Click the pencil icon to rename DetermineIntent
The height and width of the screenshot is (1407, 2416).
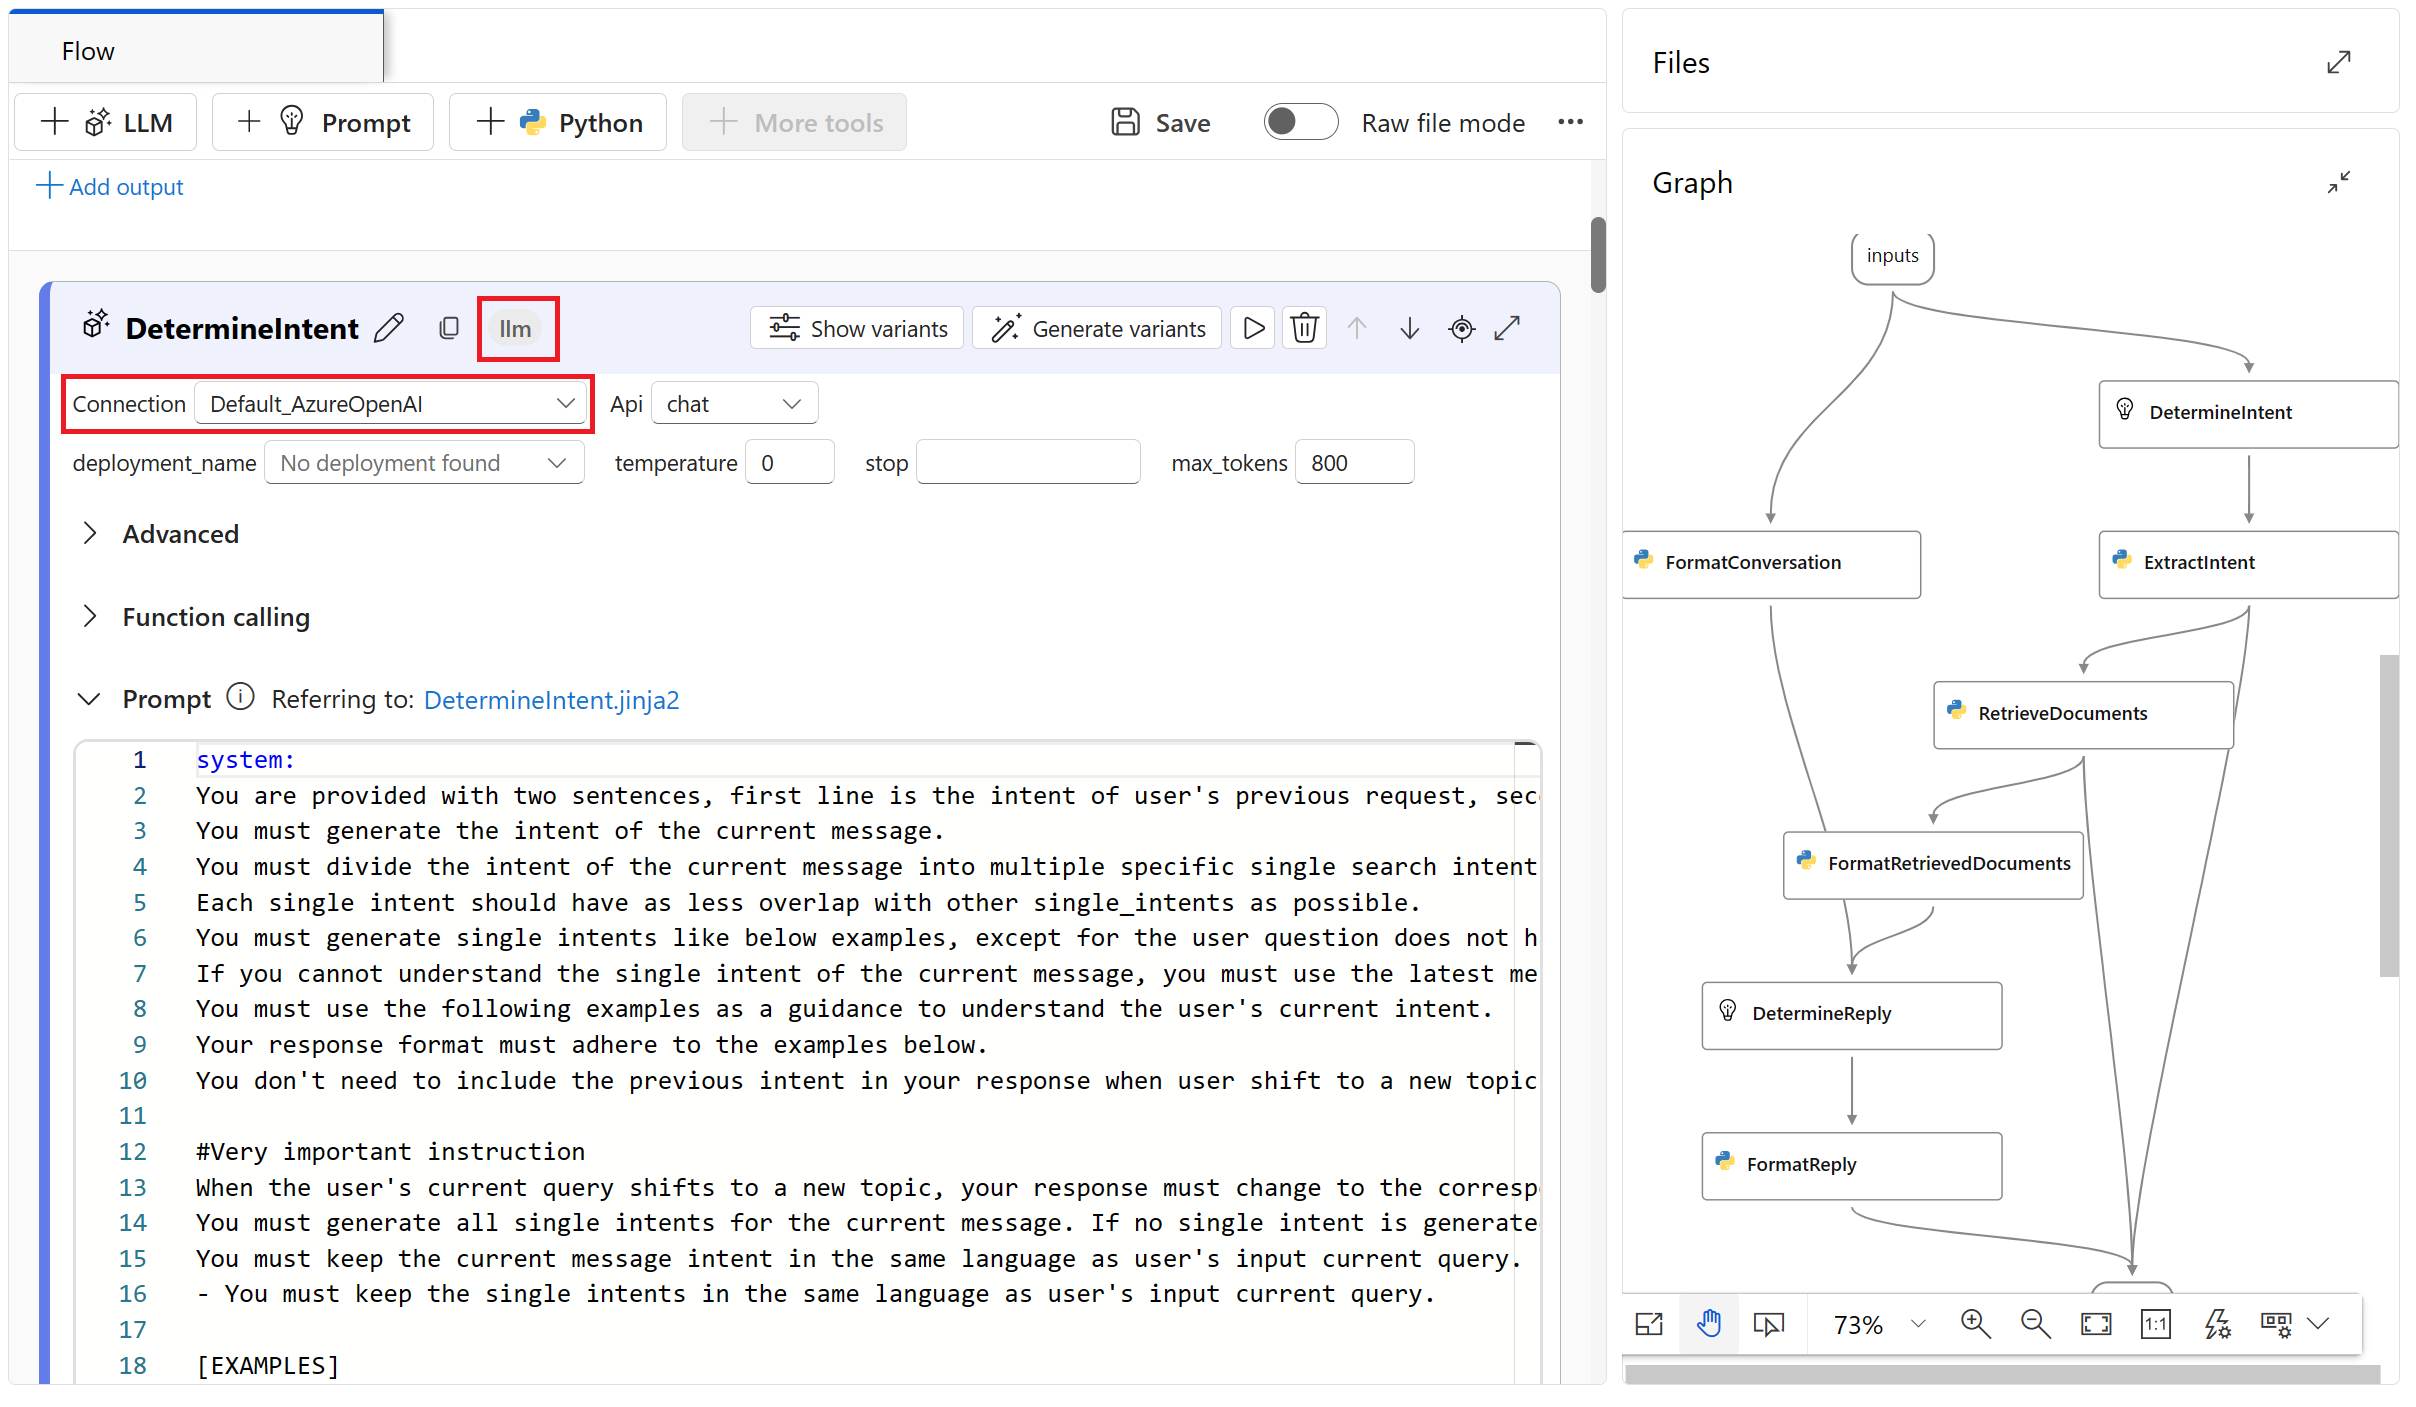[x=389, y=328]
